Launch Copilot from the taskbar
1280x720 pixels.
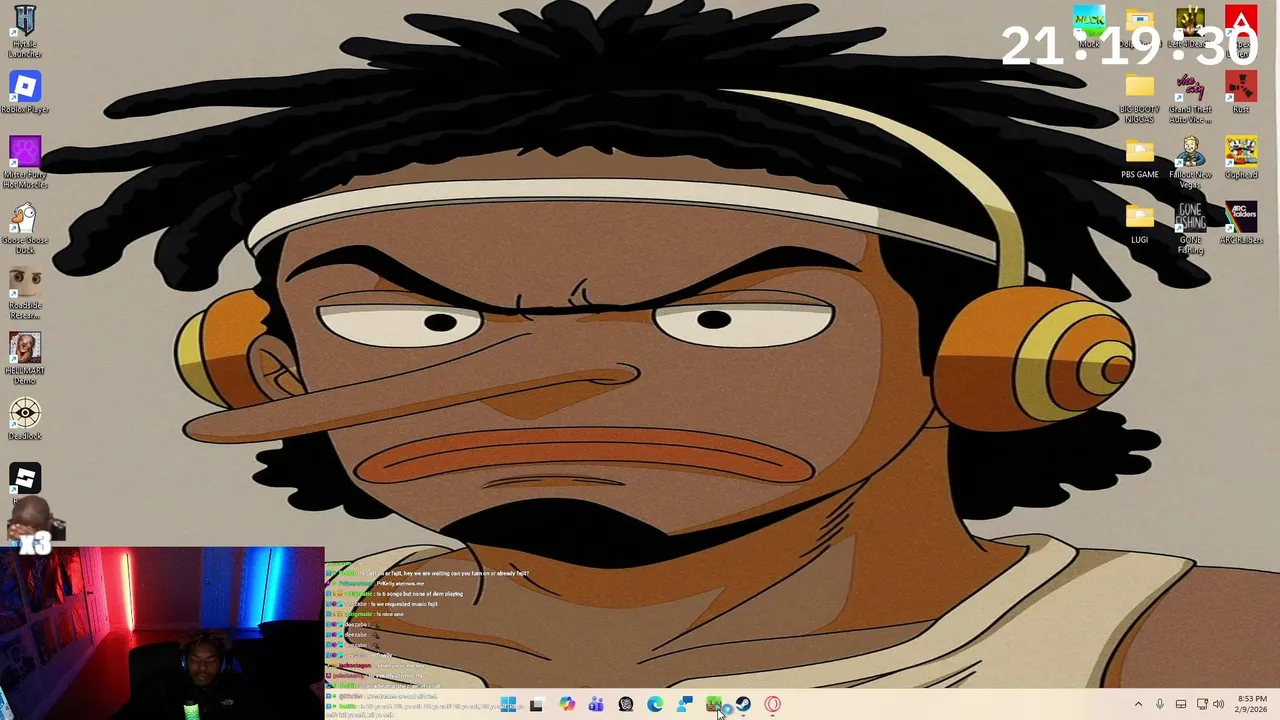[x=567, y=705]
